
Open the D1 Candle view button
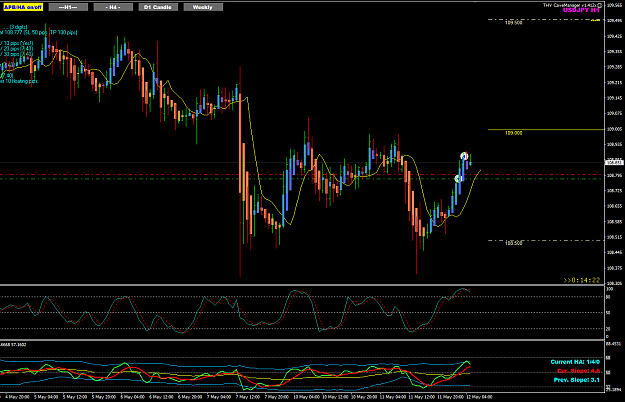coord(158,7)
